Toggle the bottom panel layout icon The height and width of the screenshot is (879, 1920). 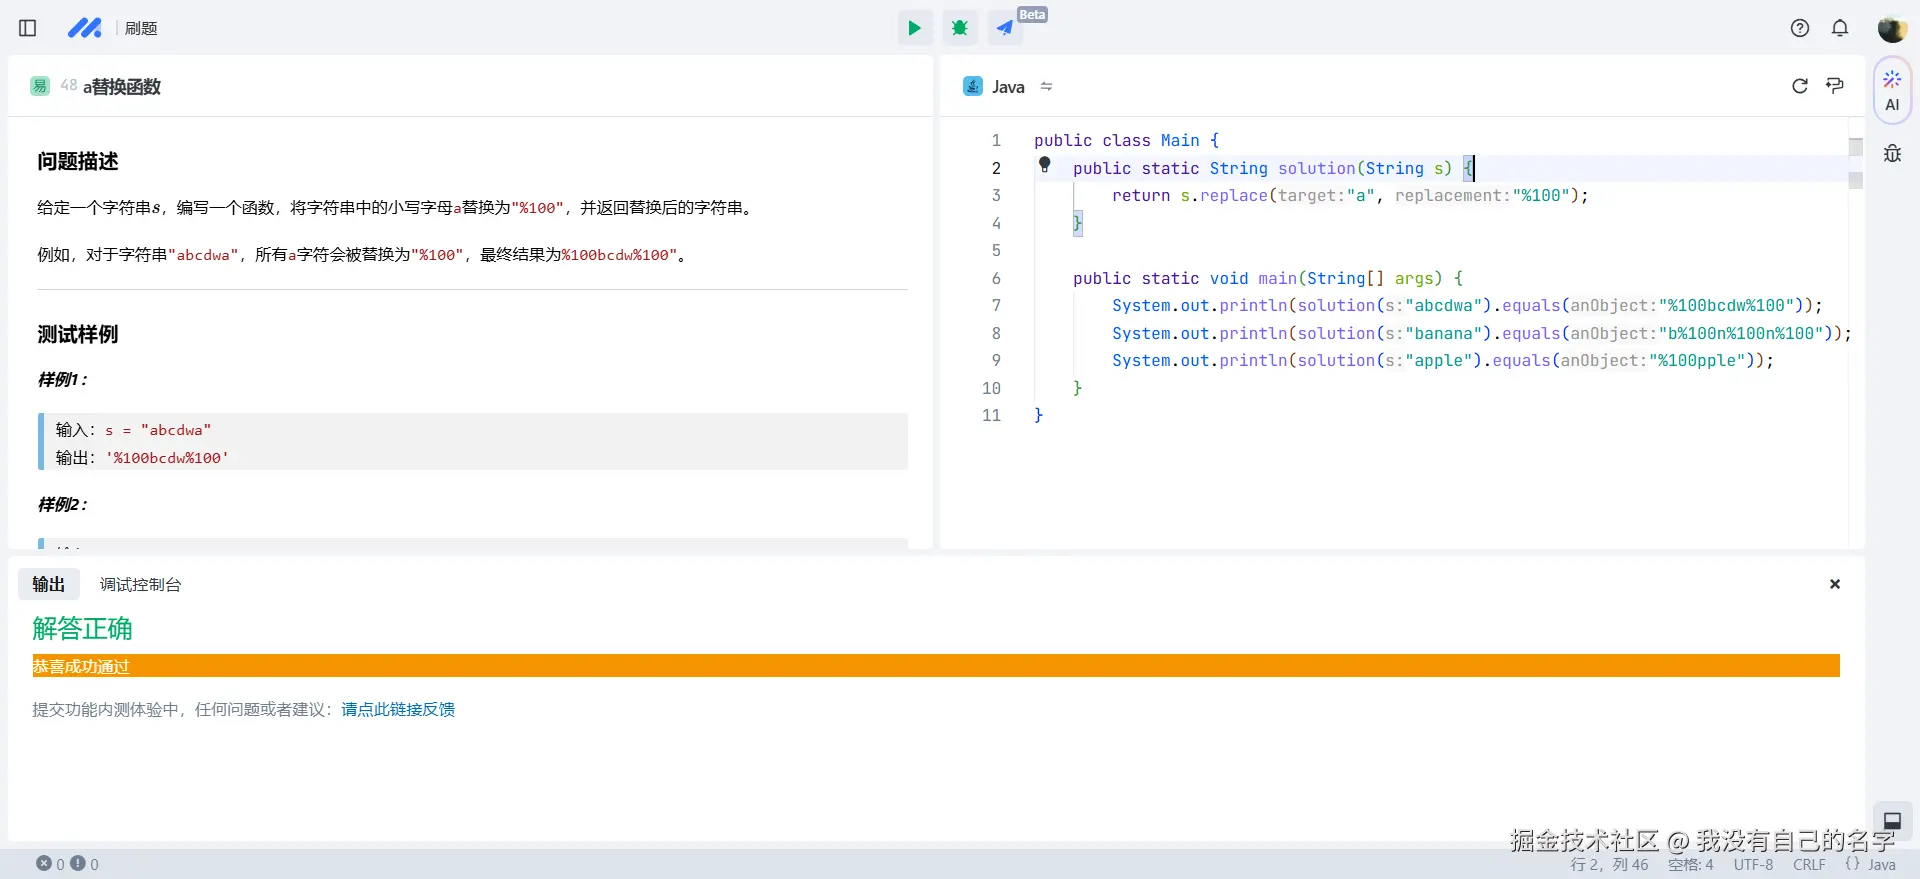(x=1892, y=820)
